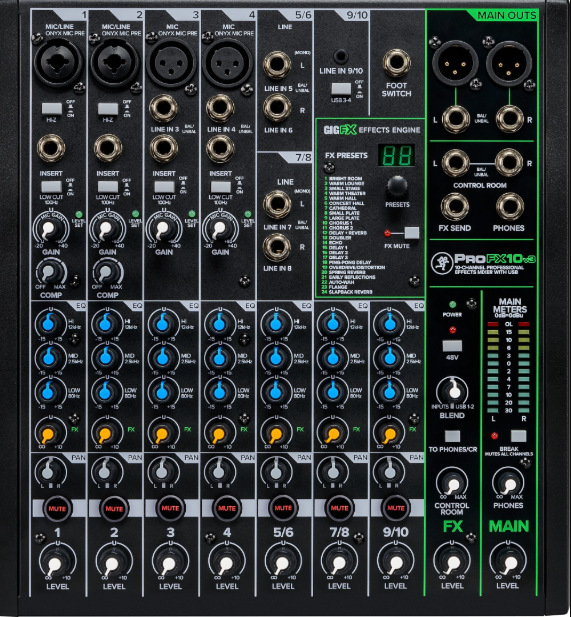Click the FX Presets number display
571x617 pixels.
pos(397,155)
